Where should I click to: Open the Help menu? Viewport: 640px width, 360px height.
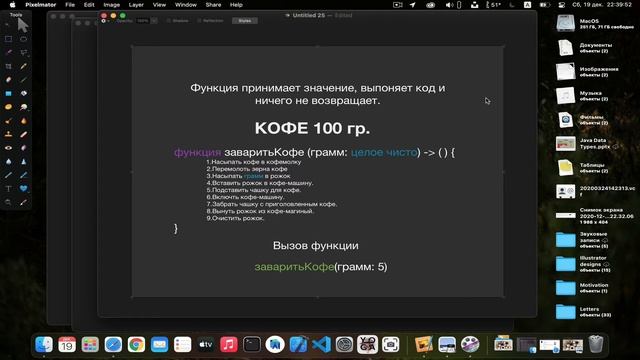236,5
